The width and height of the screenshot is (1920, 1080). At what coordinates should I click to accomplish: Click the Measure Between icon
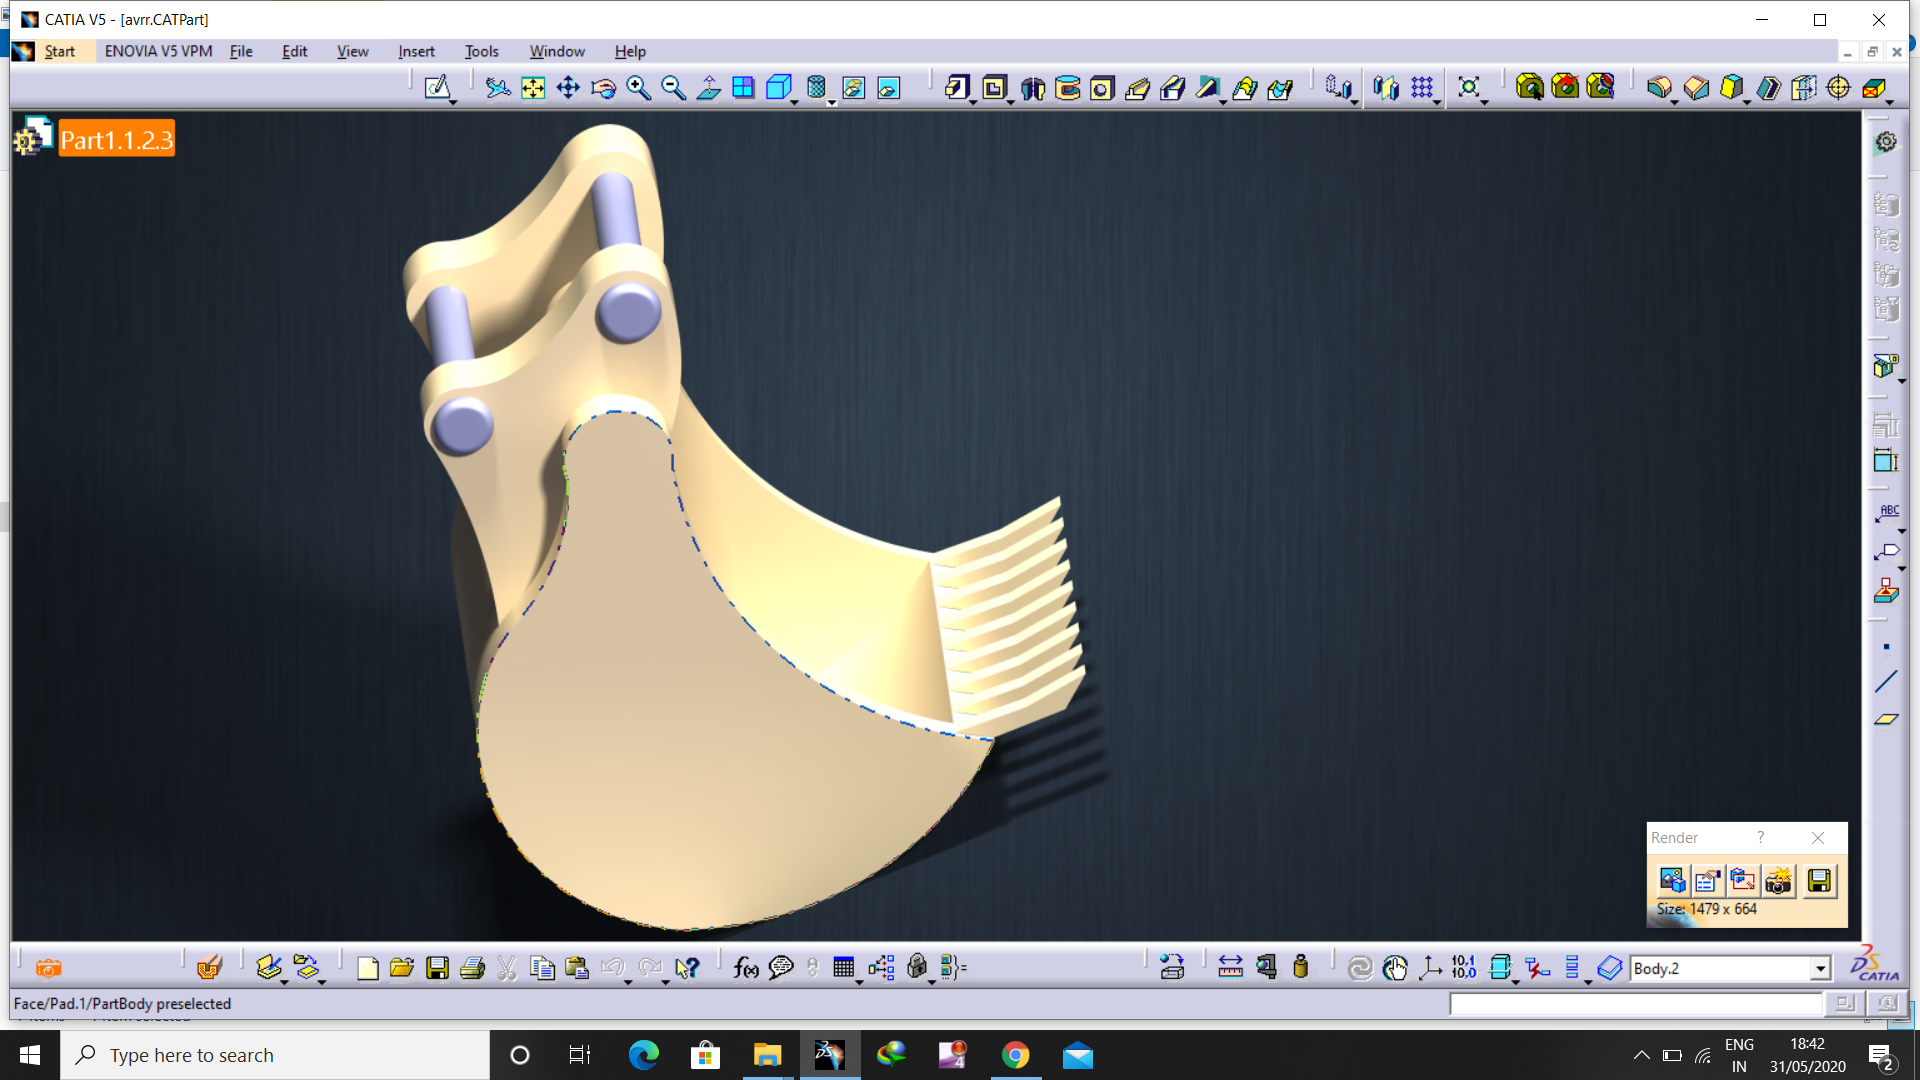pyautogui.click(x=1230, y=967)
